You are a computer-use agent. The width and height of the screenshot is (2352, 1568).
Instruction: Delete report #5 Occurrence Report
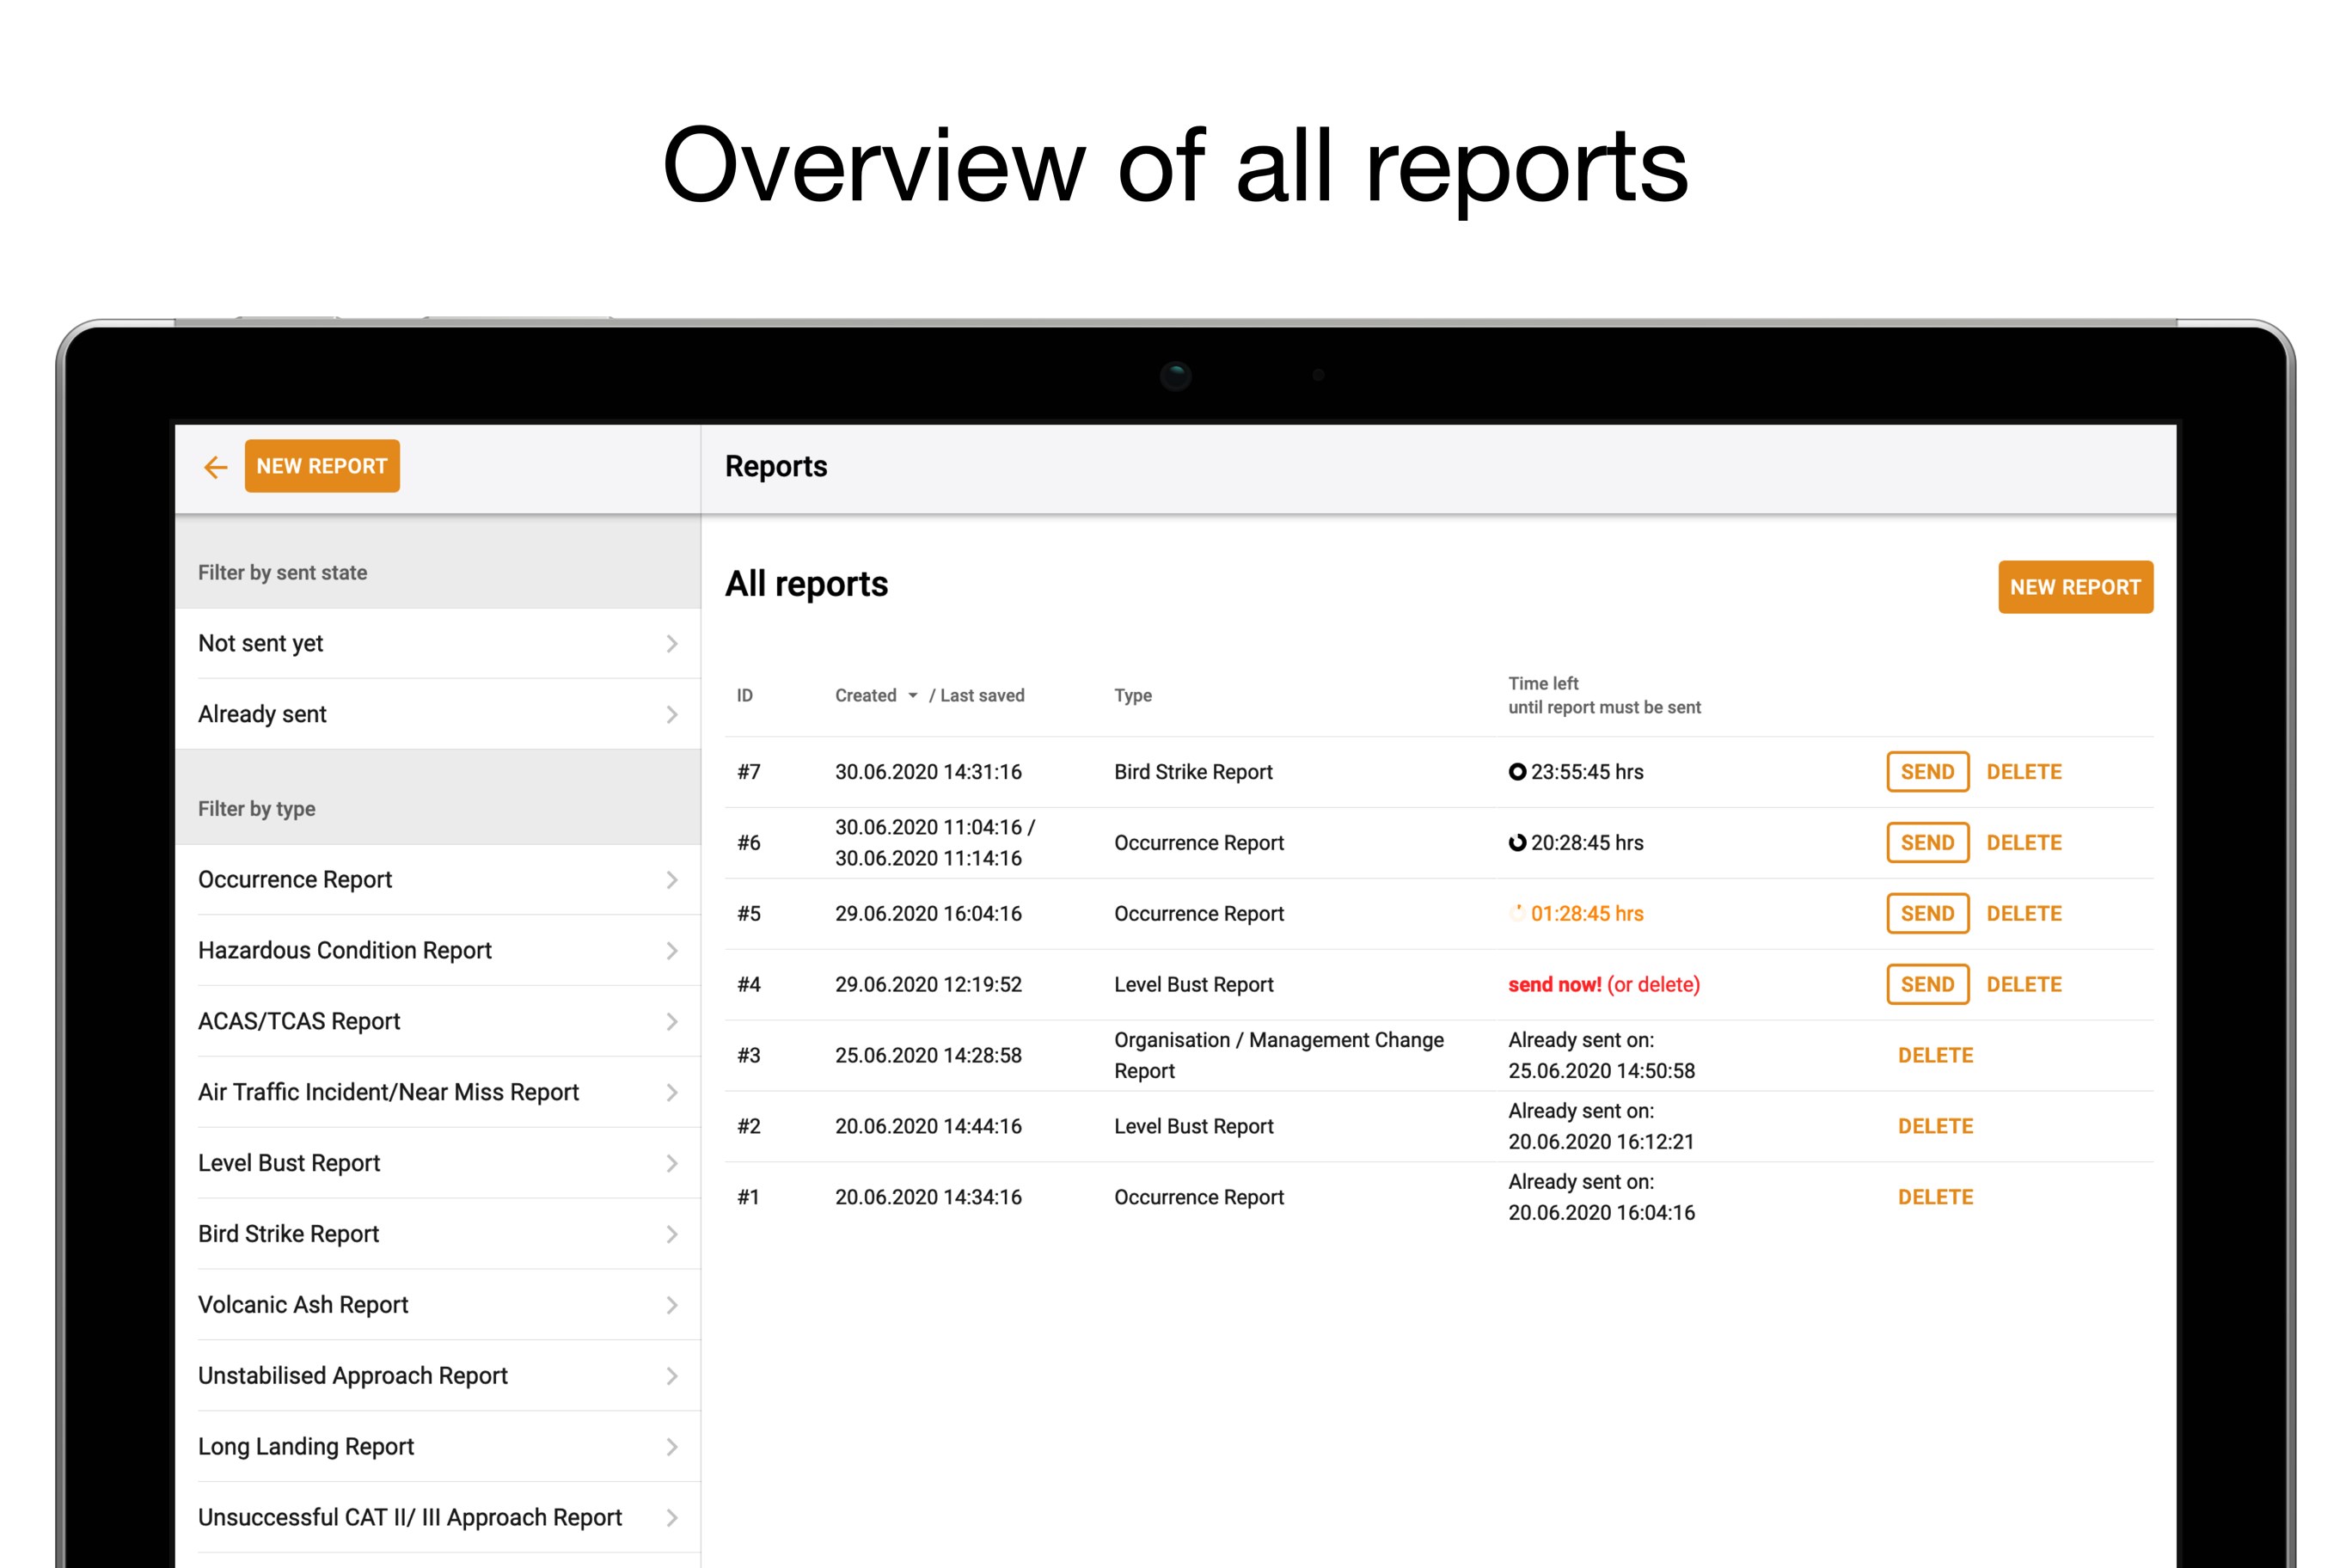(x=2023, y=914)
